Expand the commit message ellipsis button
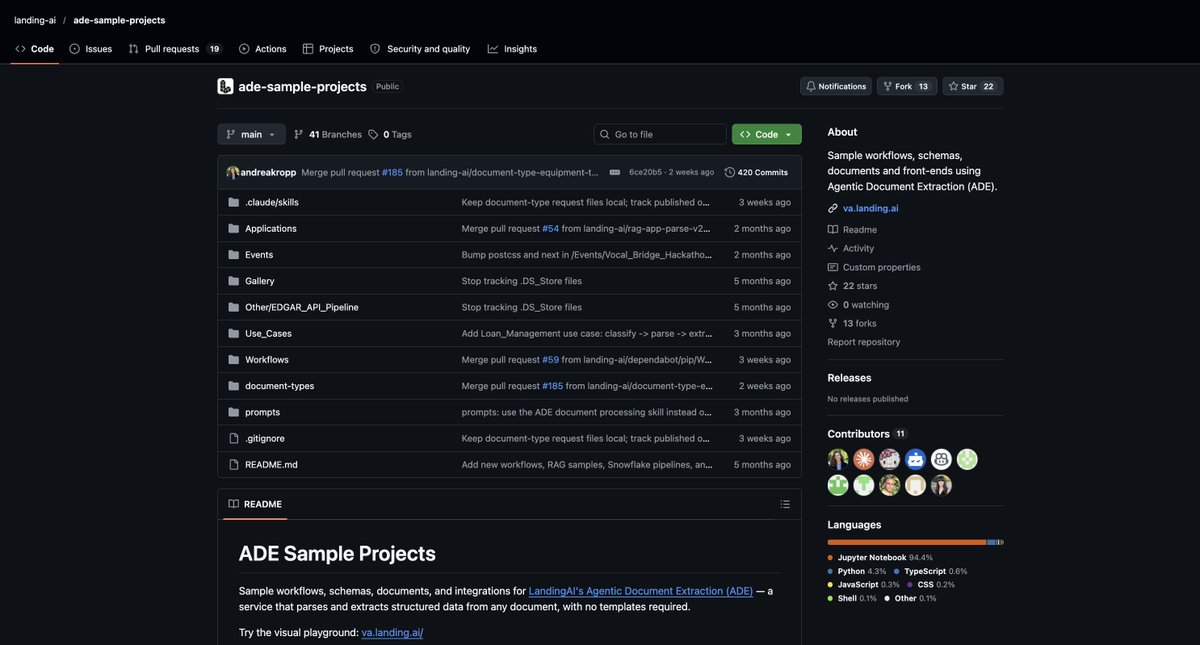Screen dimensions: 1200x645 (615, 172)
